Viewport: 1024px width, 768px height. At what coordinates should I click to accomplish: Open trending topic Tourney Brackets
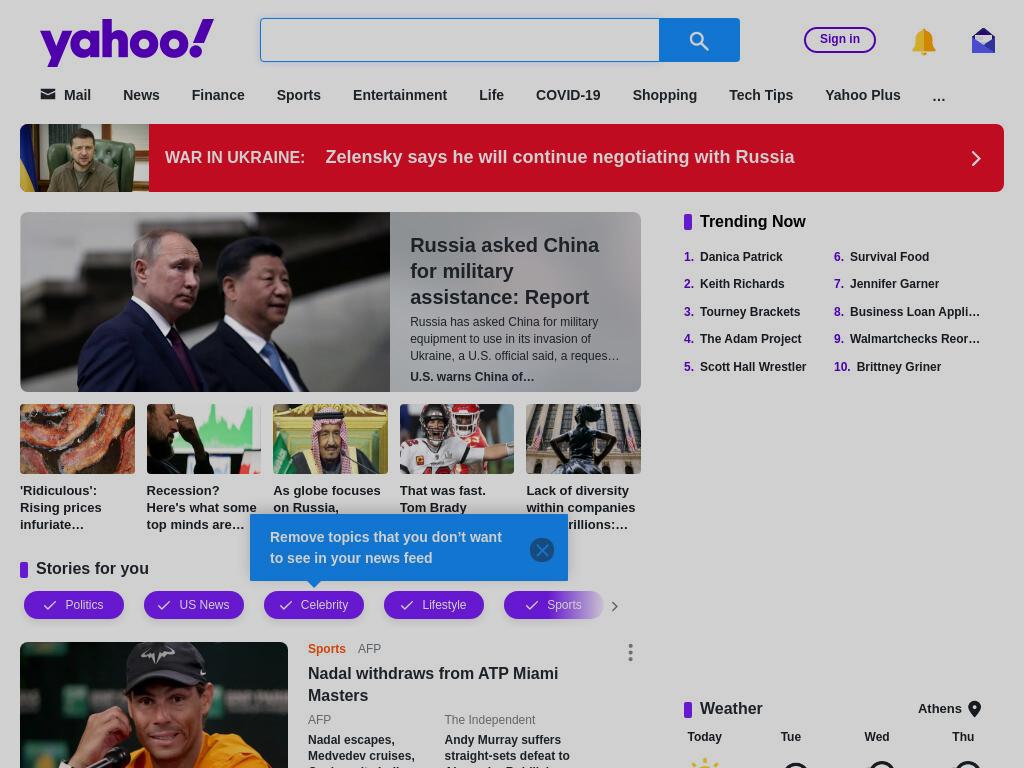coord(750,312)
